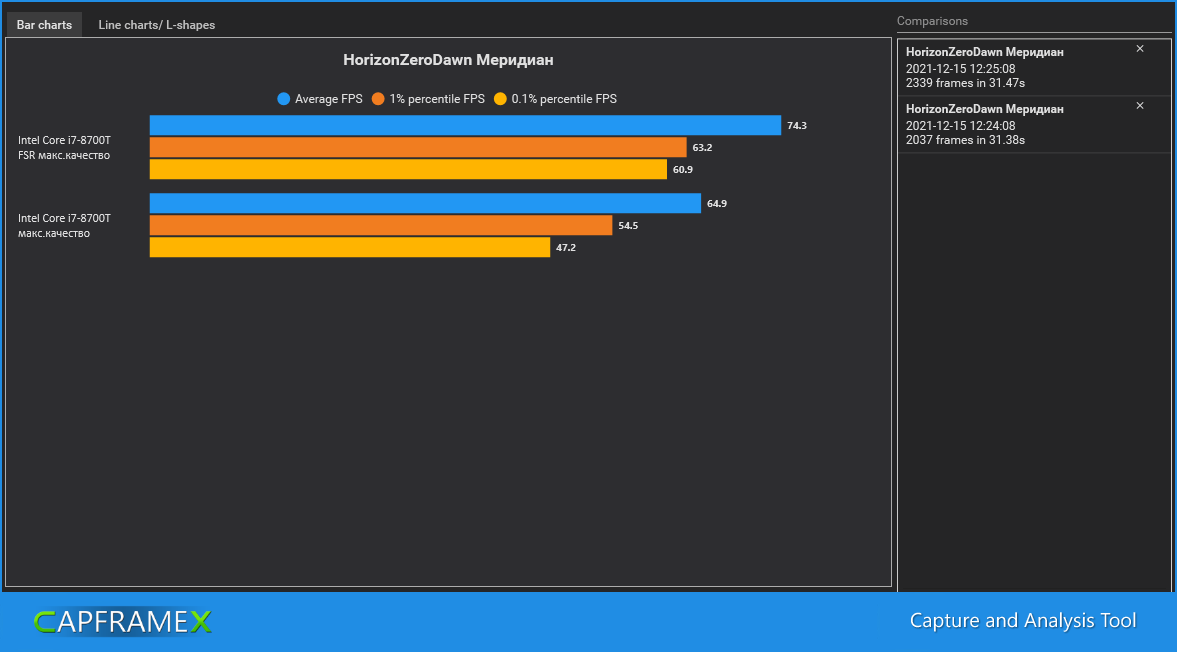Open the Line charts/ L-shapes tab
Viewport: 1177px width, 652px height.
coord(156,25)
